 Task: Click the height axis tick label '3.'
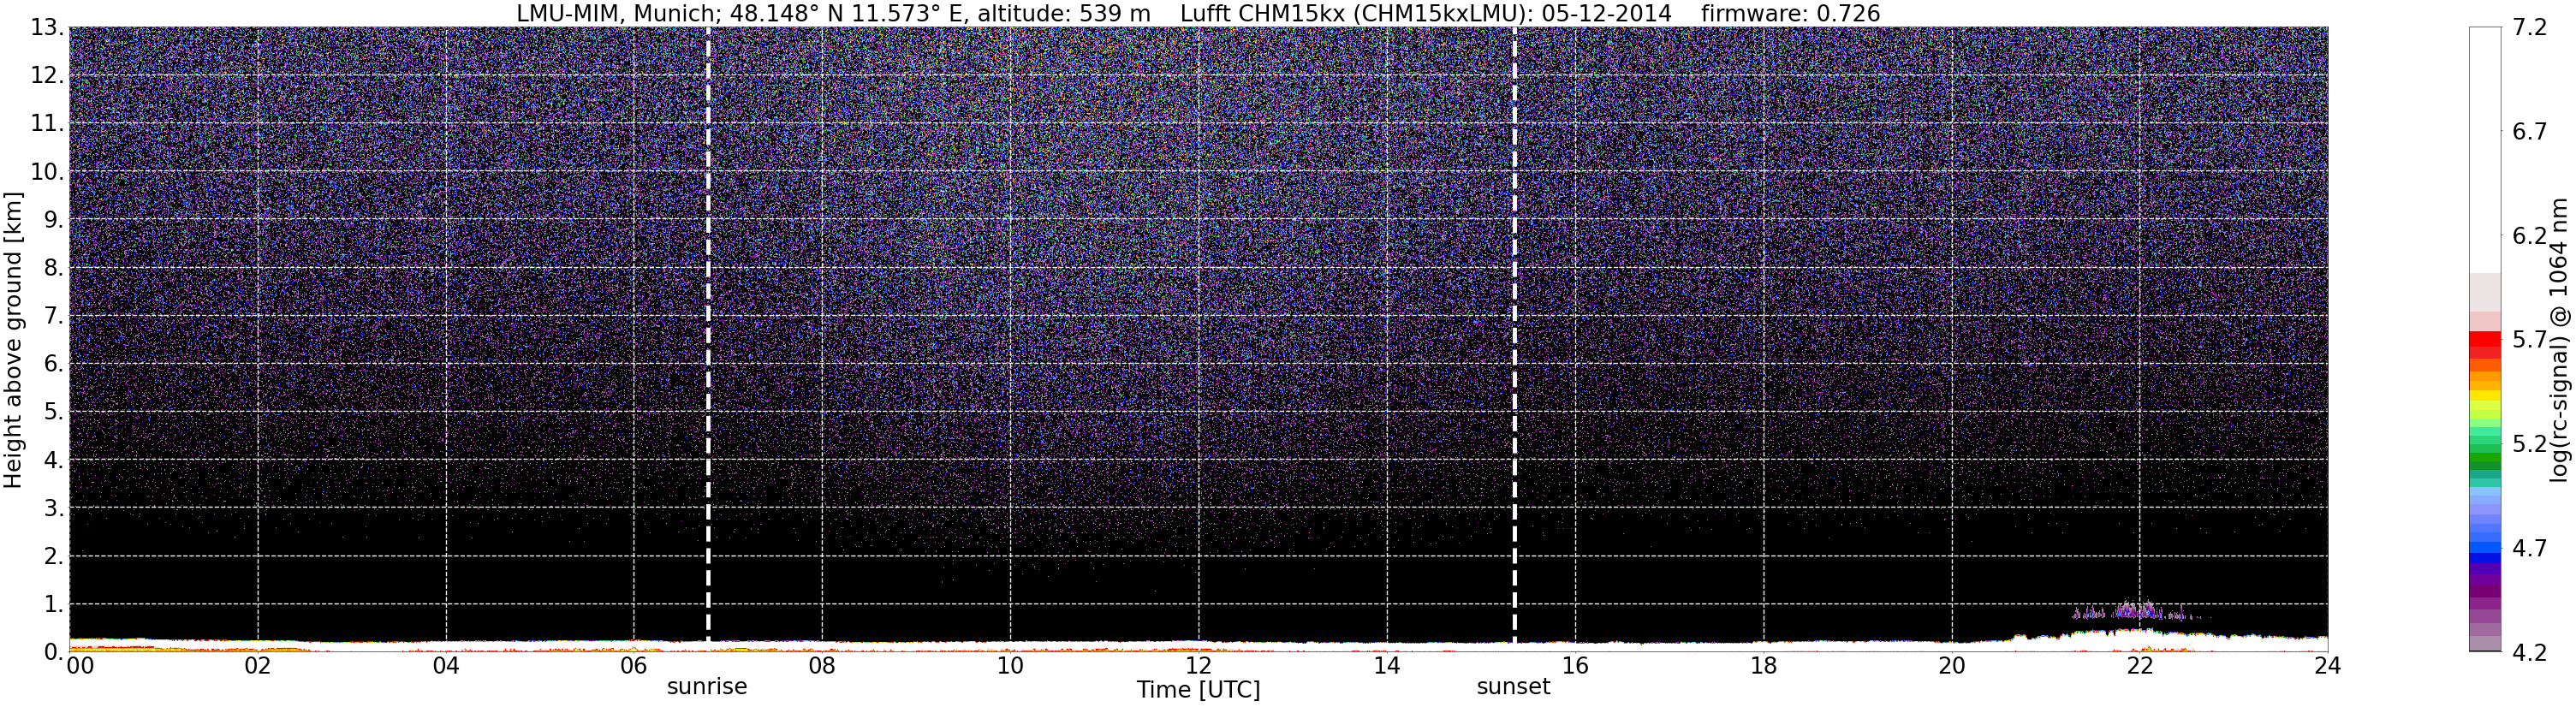pos(54,508)
